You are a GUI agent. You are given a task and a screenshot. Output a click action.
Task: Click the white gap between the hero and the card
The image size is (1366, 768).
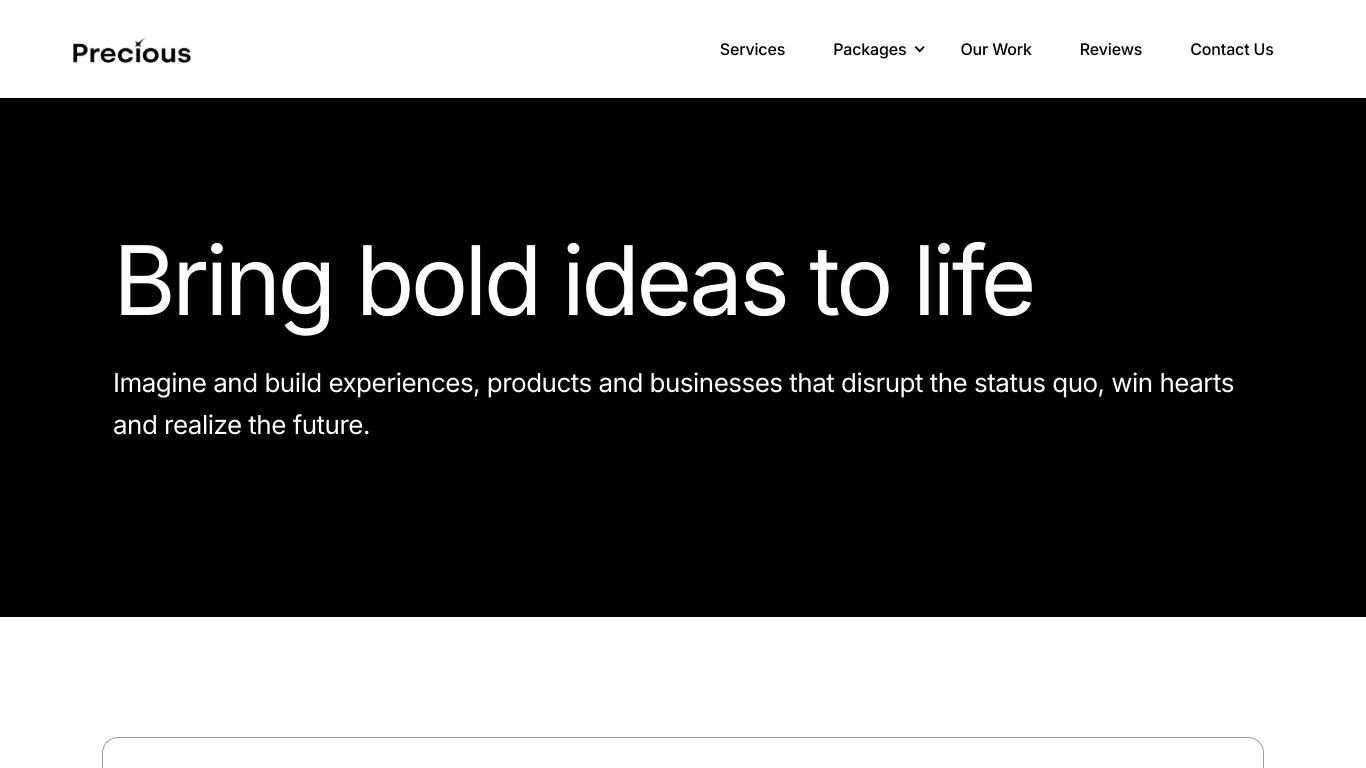coord(683,677)
